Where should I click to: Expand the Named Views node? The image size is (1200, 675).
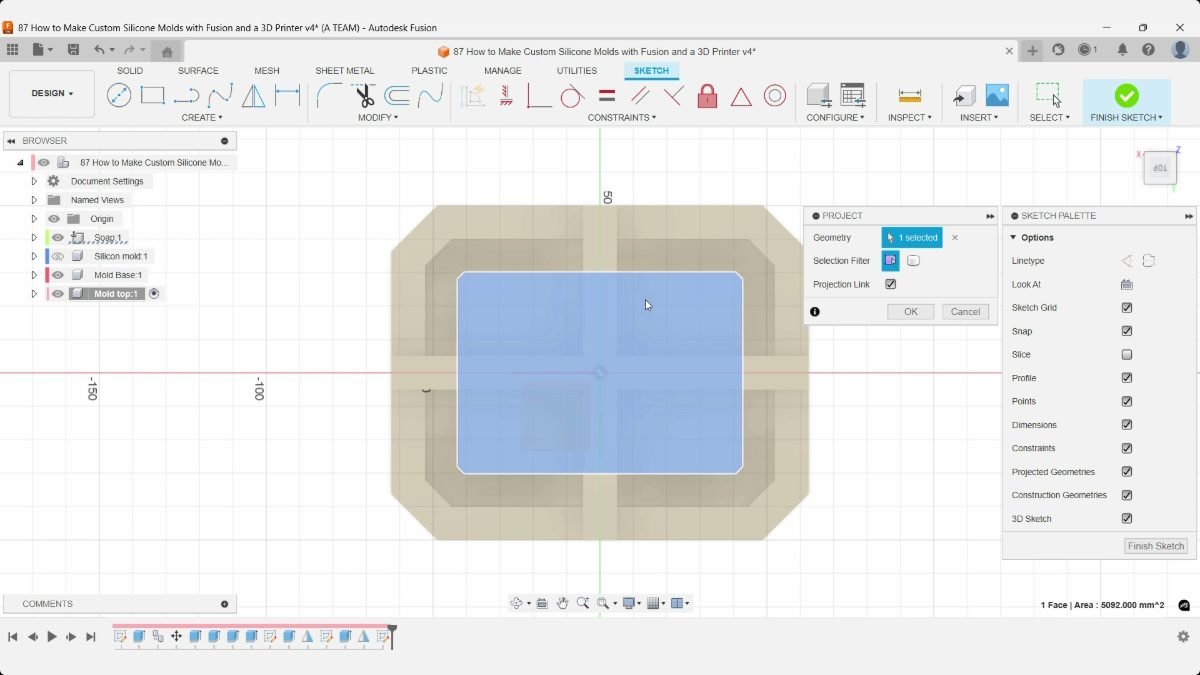[34, 200]
